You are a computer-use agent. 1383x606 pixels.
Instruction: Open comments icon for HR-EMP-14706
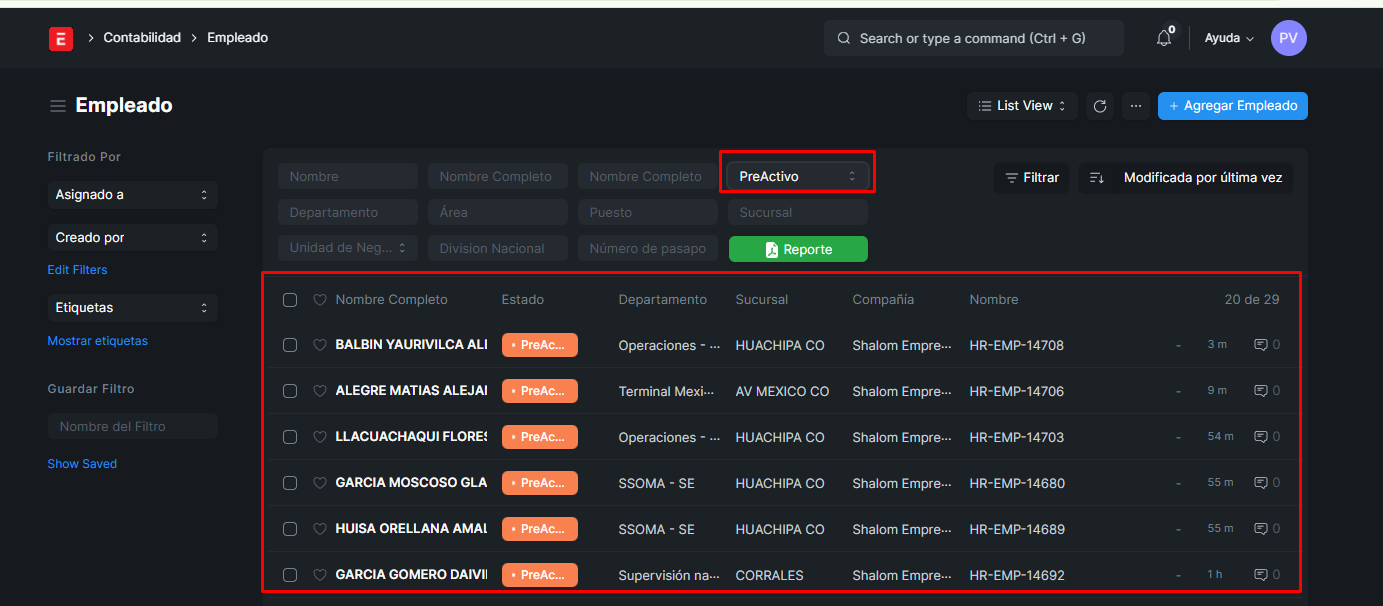(1261, 391)
